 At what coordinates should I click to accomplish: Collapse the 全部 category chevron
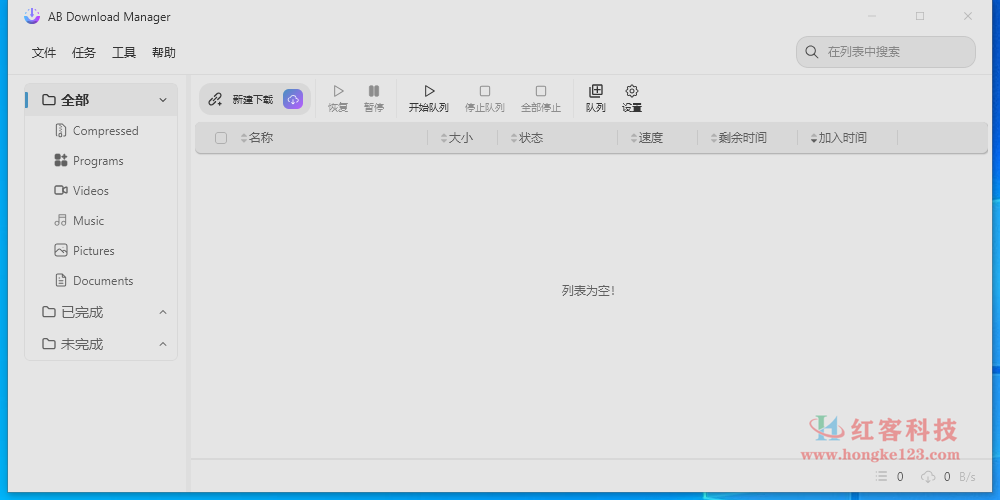pyautogui.click(x=163, y=100)
